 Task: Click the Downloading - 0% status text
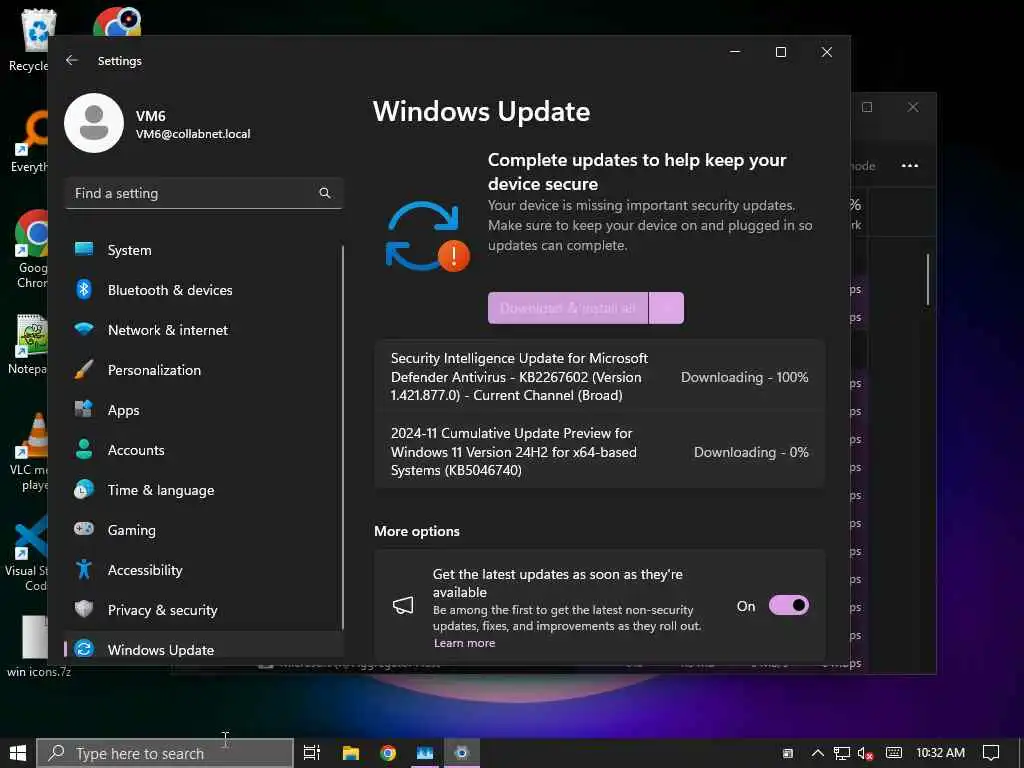pos(751,453)
